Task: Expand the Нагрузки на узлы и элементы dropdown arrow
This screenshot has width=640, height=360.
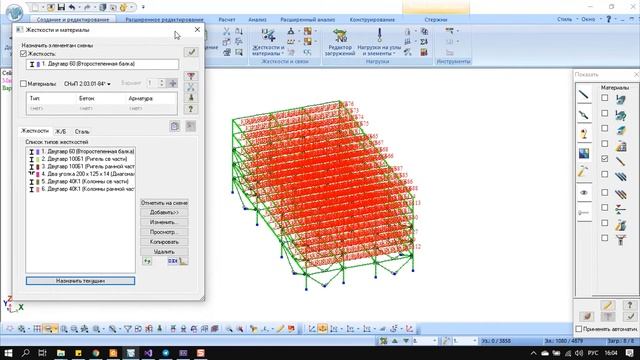Action: tap(394, 53)
